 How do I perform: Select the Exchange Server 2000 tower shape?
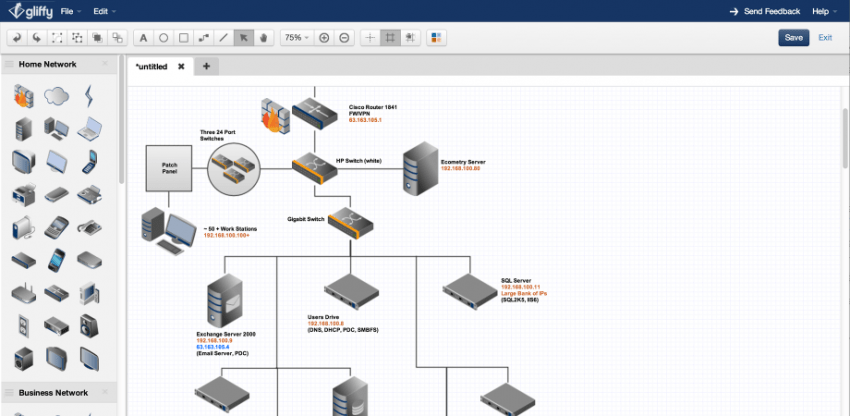pos(225,300)
